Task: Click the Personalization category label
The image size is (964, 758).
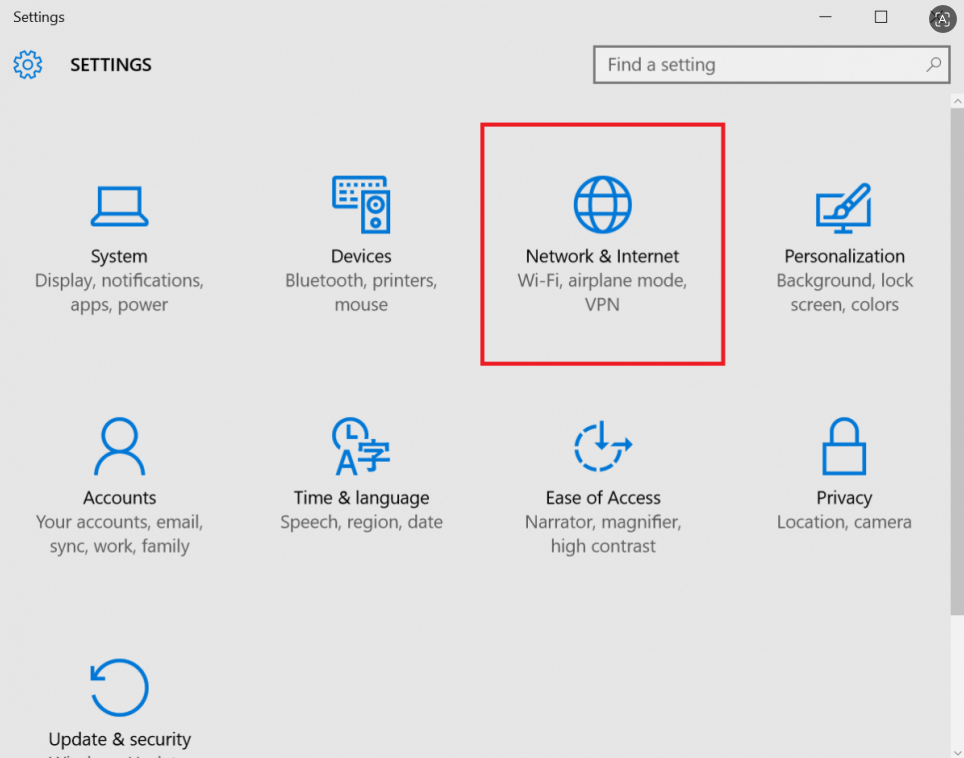Action: point(844,256)
